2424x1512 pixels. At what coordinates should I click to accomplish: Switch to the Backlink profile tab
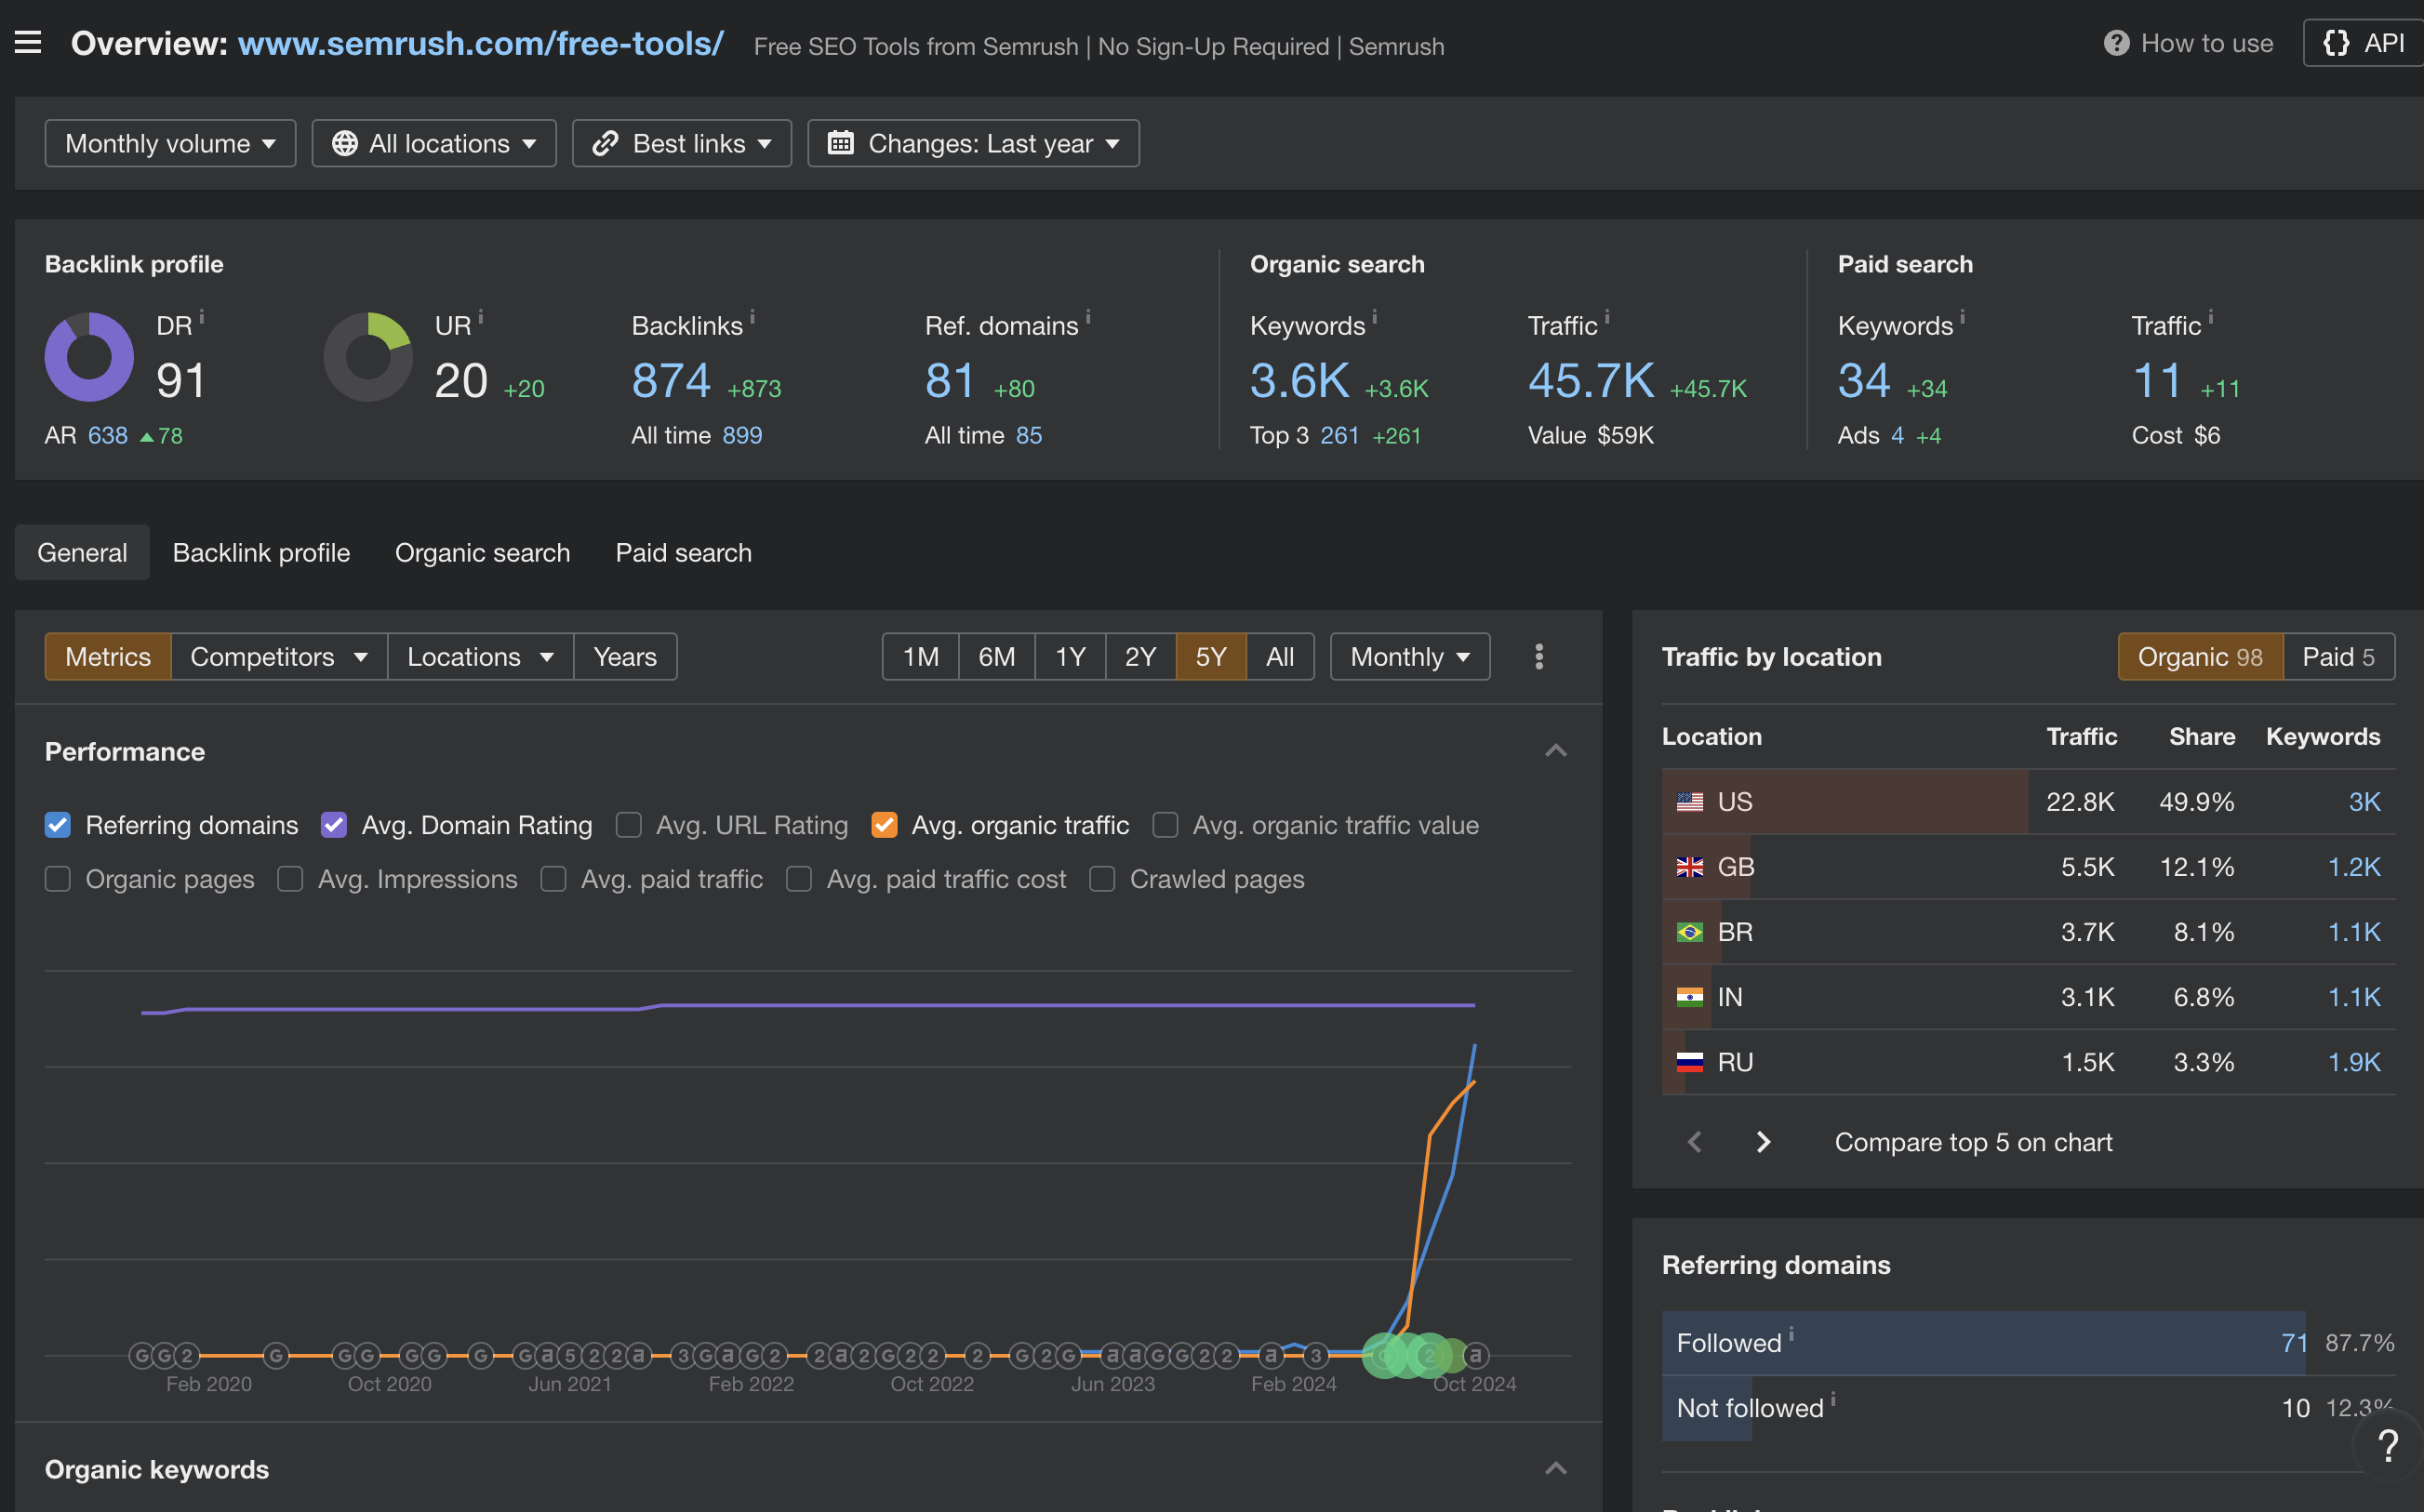261,553
